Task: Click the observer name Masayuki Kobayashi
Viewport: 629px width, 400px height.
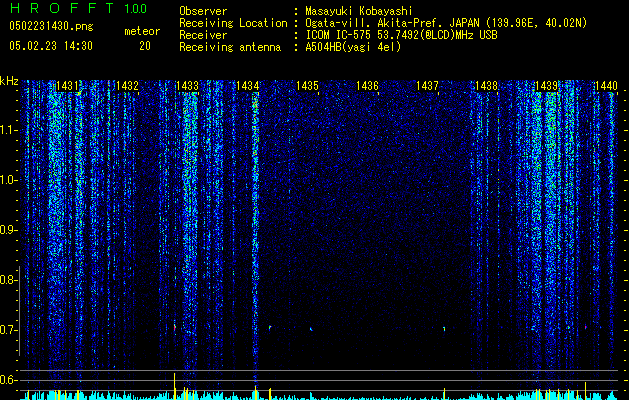Action: click(359, 11)
